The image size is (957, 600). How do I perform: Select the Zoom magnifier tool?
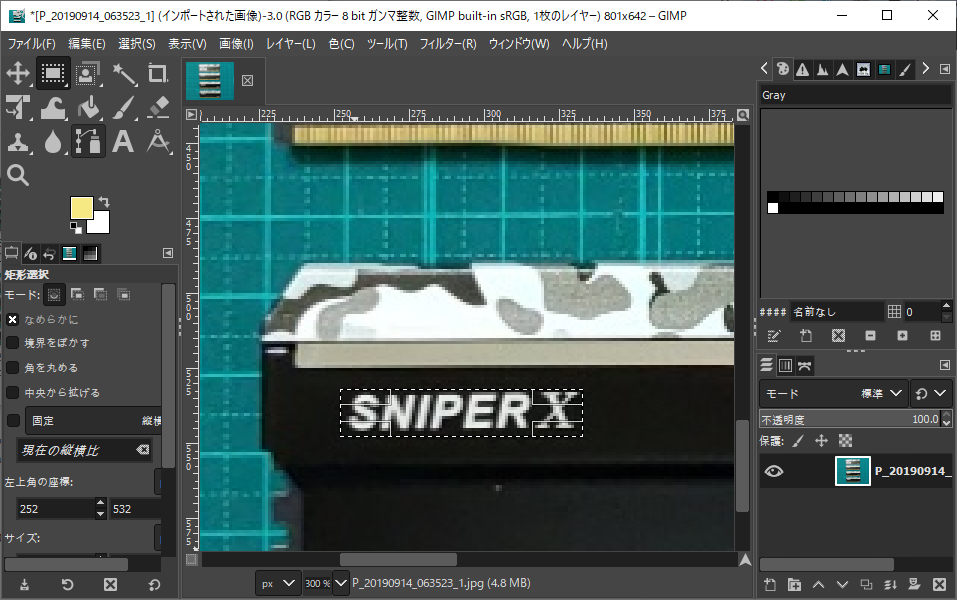18,175
